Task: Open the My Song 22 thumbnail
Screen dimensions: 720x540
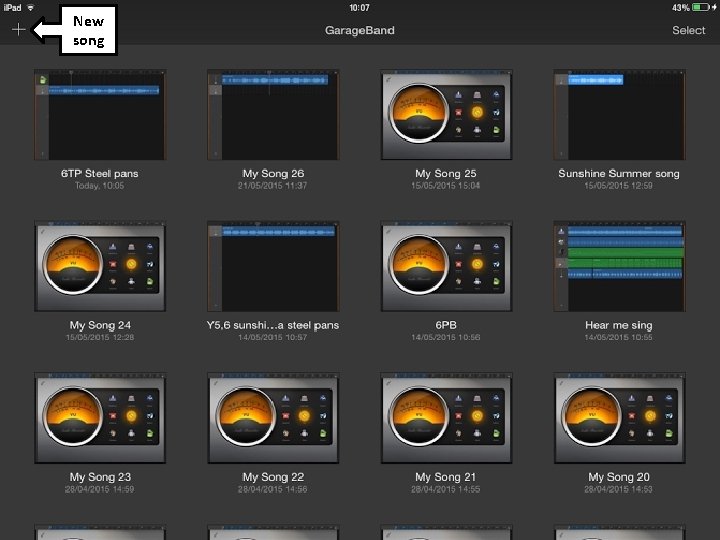Action: pyautogui.click(x=273, y=418)
